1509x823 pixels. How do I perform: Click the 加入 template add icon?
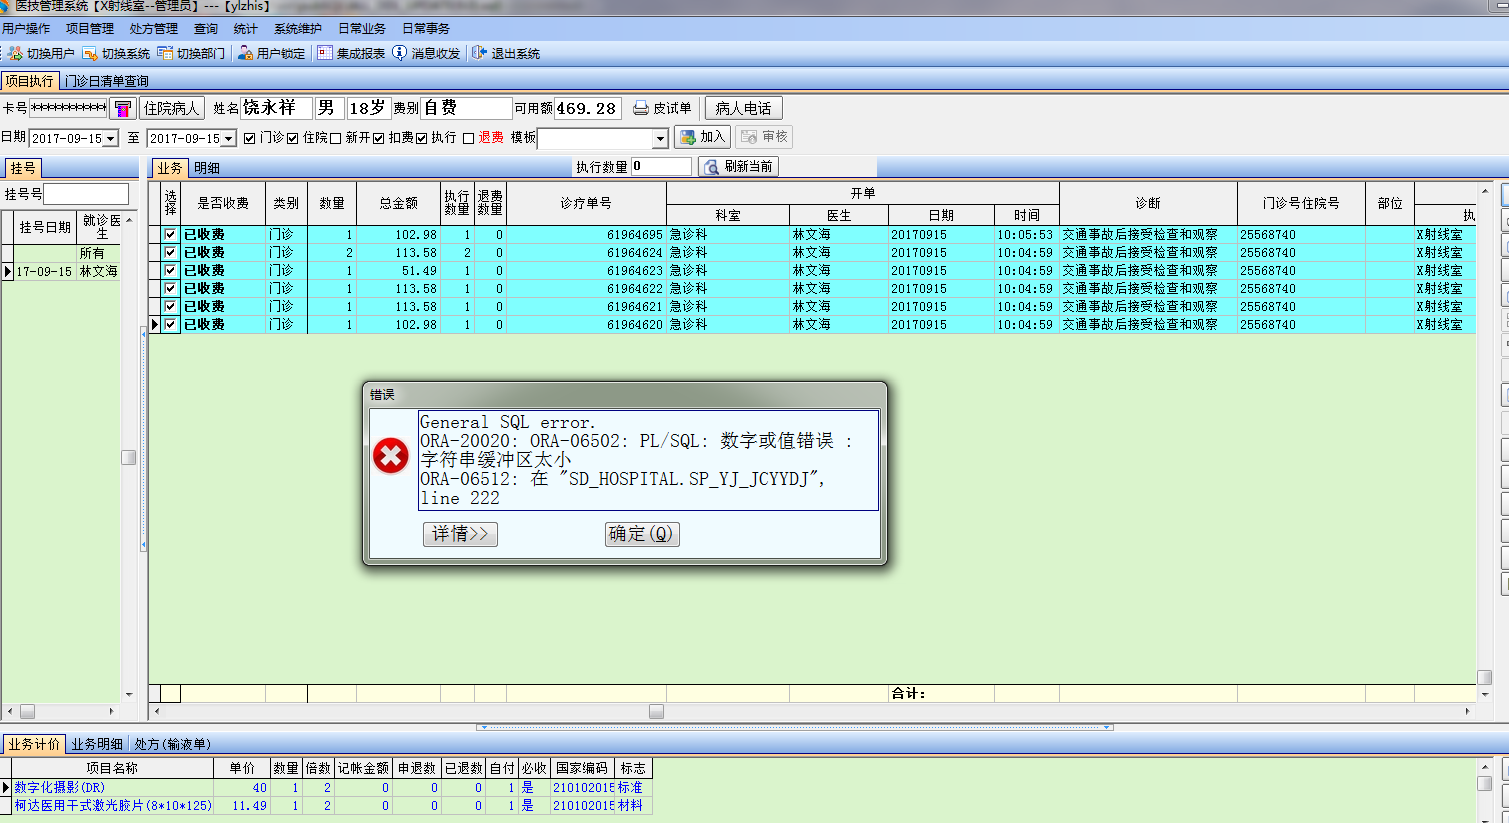688,137
